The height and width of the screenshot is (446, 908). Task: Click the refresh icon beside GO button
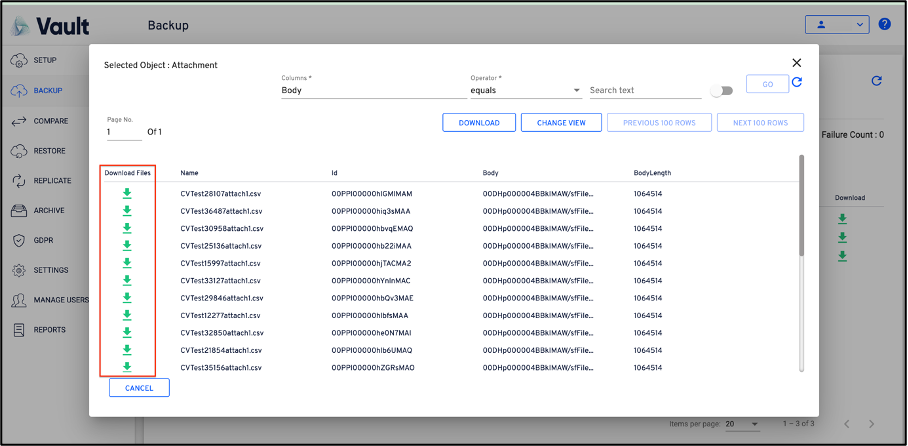click(797, 83)
